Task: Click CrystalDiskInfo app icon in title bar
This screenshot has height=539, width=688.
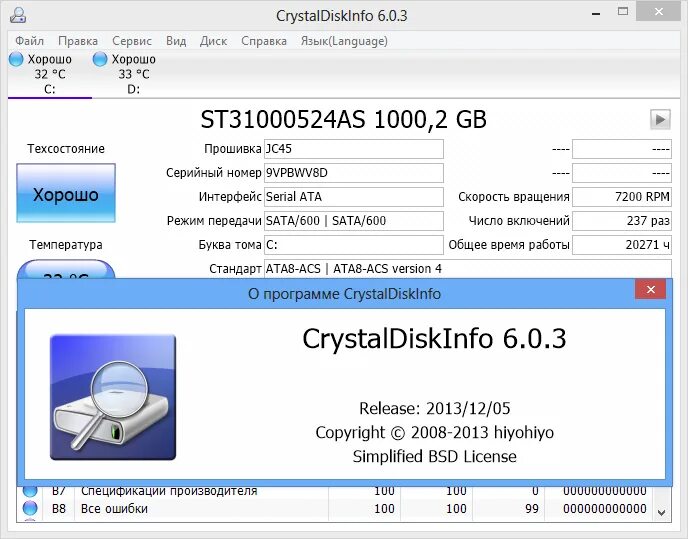Action: pos(18,14)
